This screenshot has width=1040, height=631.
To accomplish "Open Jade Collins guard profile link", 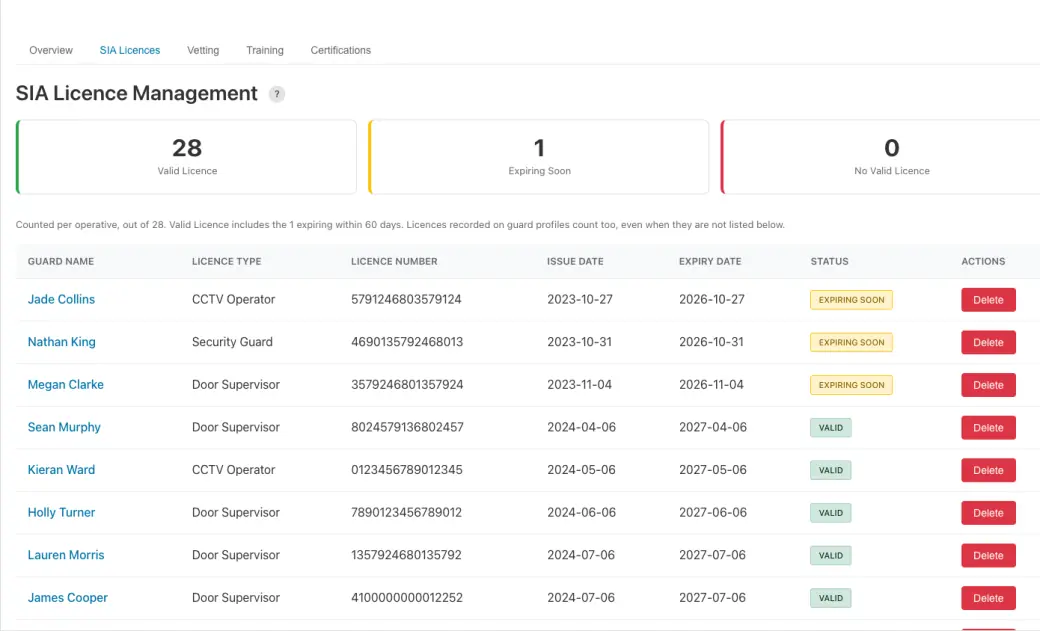I will tap(61, 299).
